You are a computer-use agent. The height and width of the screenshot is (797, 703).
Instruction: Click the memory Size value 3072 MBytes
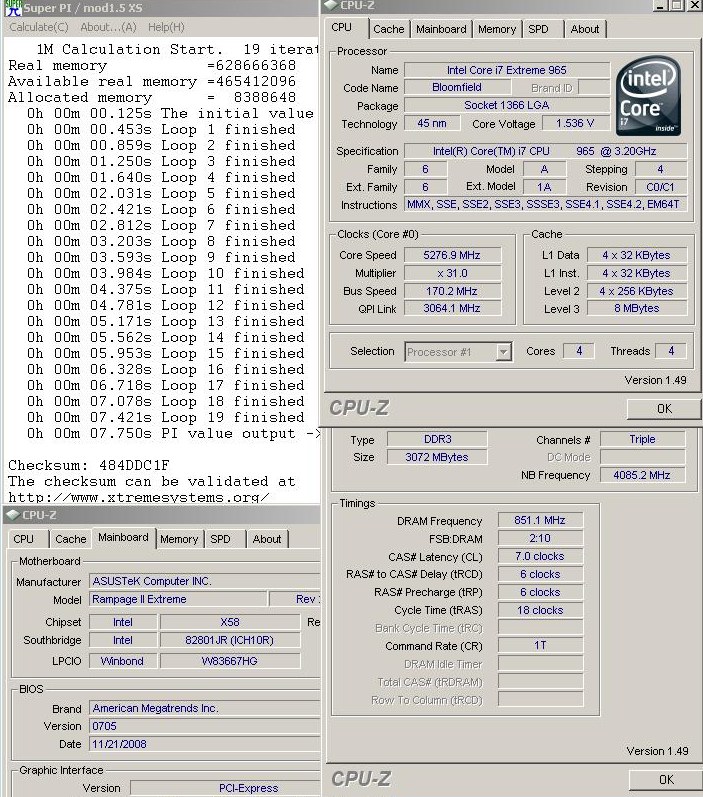(437, 457)
